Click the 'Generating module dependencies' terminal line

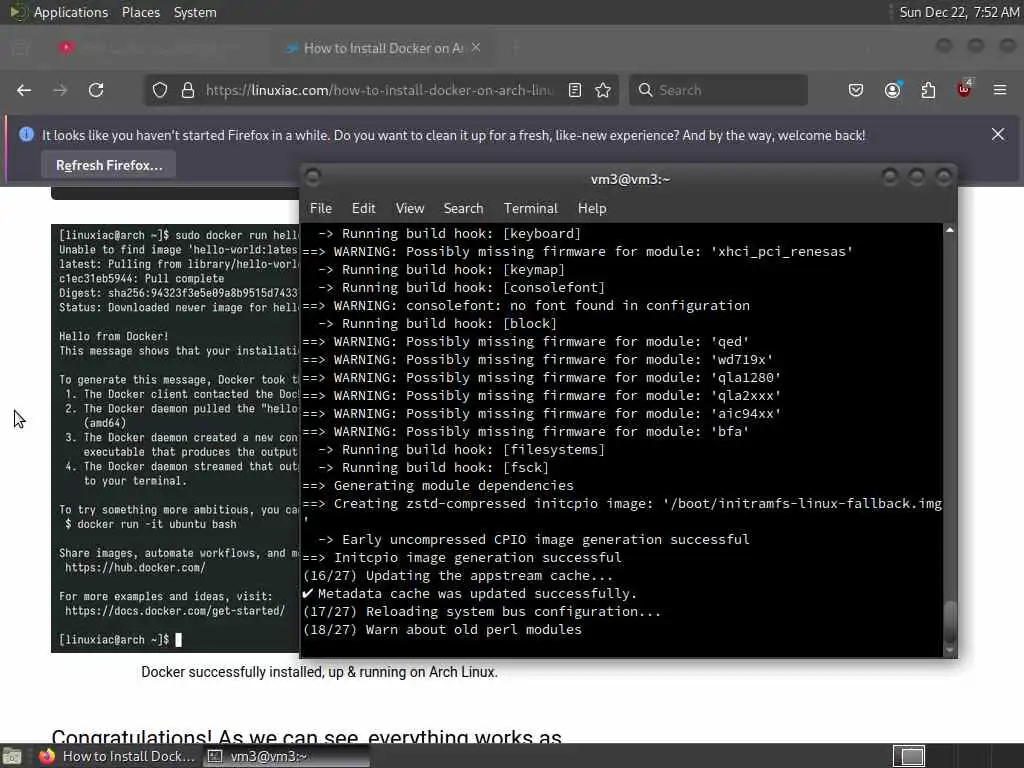click(x=438, y=486)
